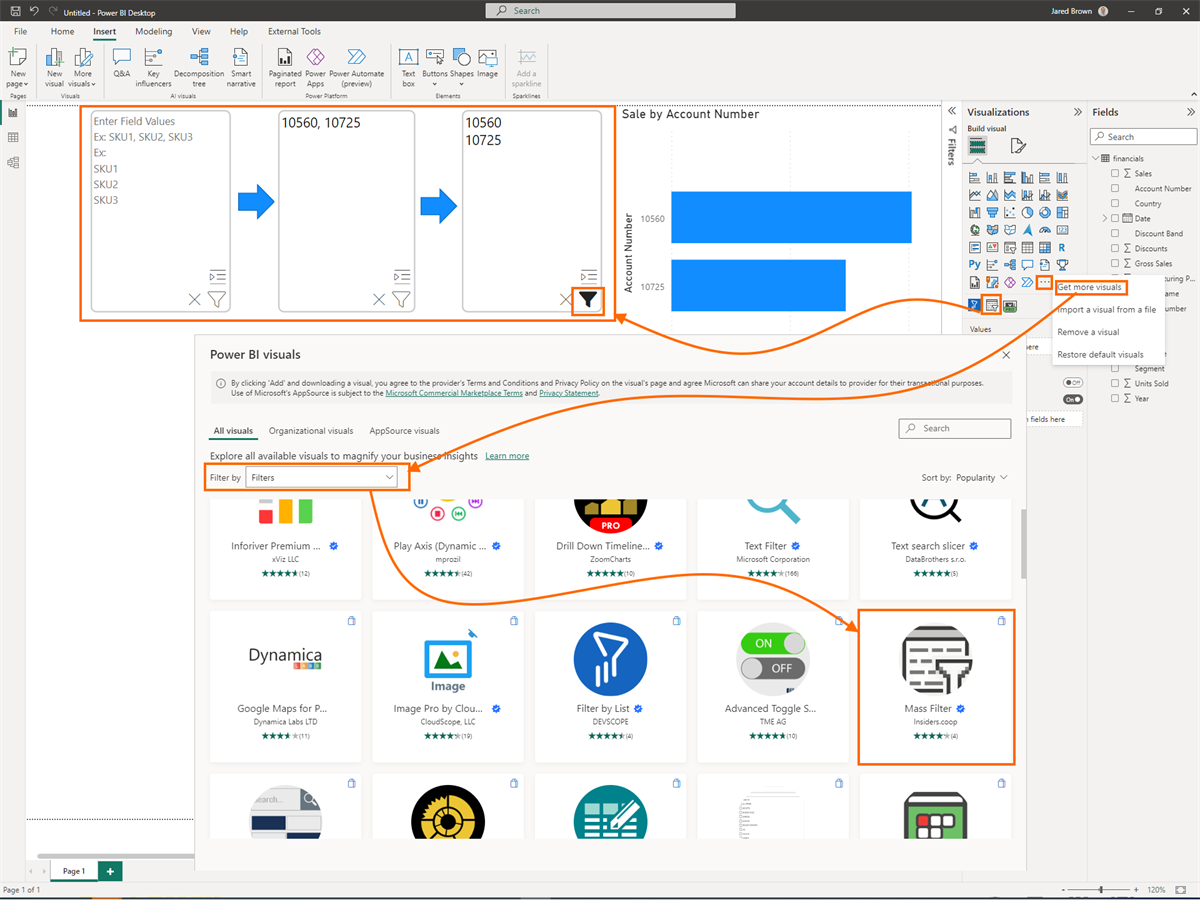Screen dimensions: 1200x900
Task: Add a Smart narrative visual
Action: click(x=241, y=67)
